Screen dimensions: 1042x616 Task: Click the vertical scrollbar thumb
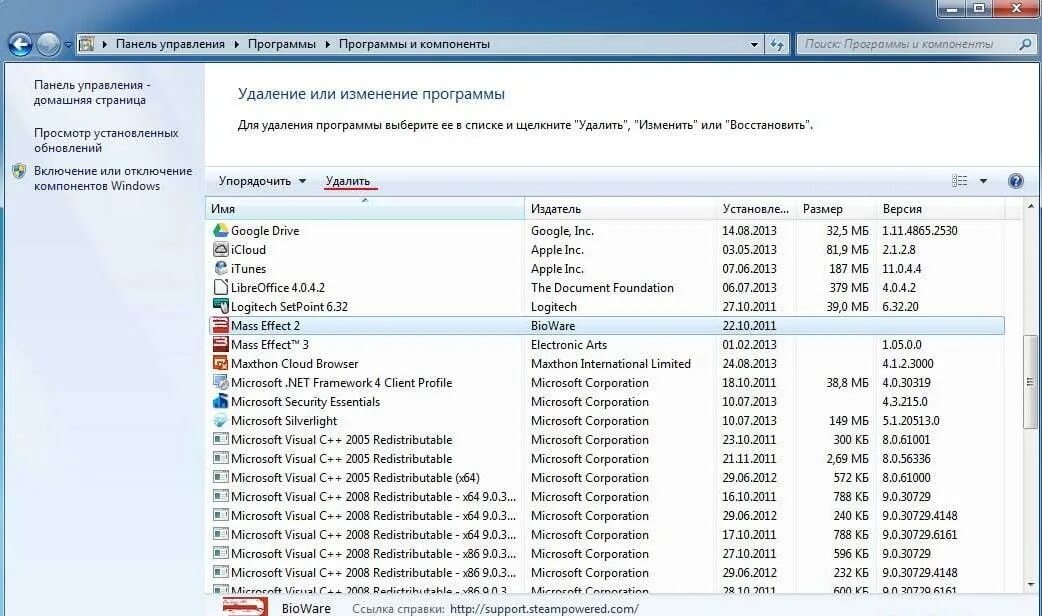tap(1030, 381)
